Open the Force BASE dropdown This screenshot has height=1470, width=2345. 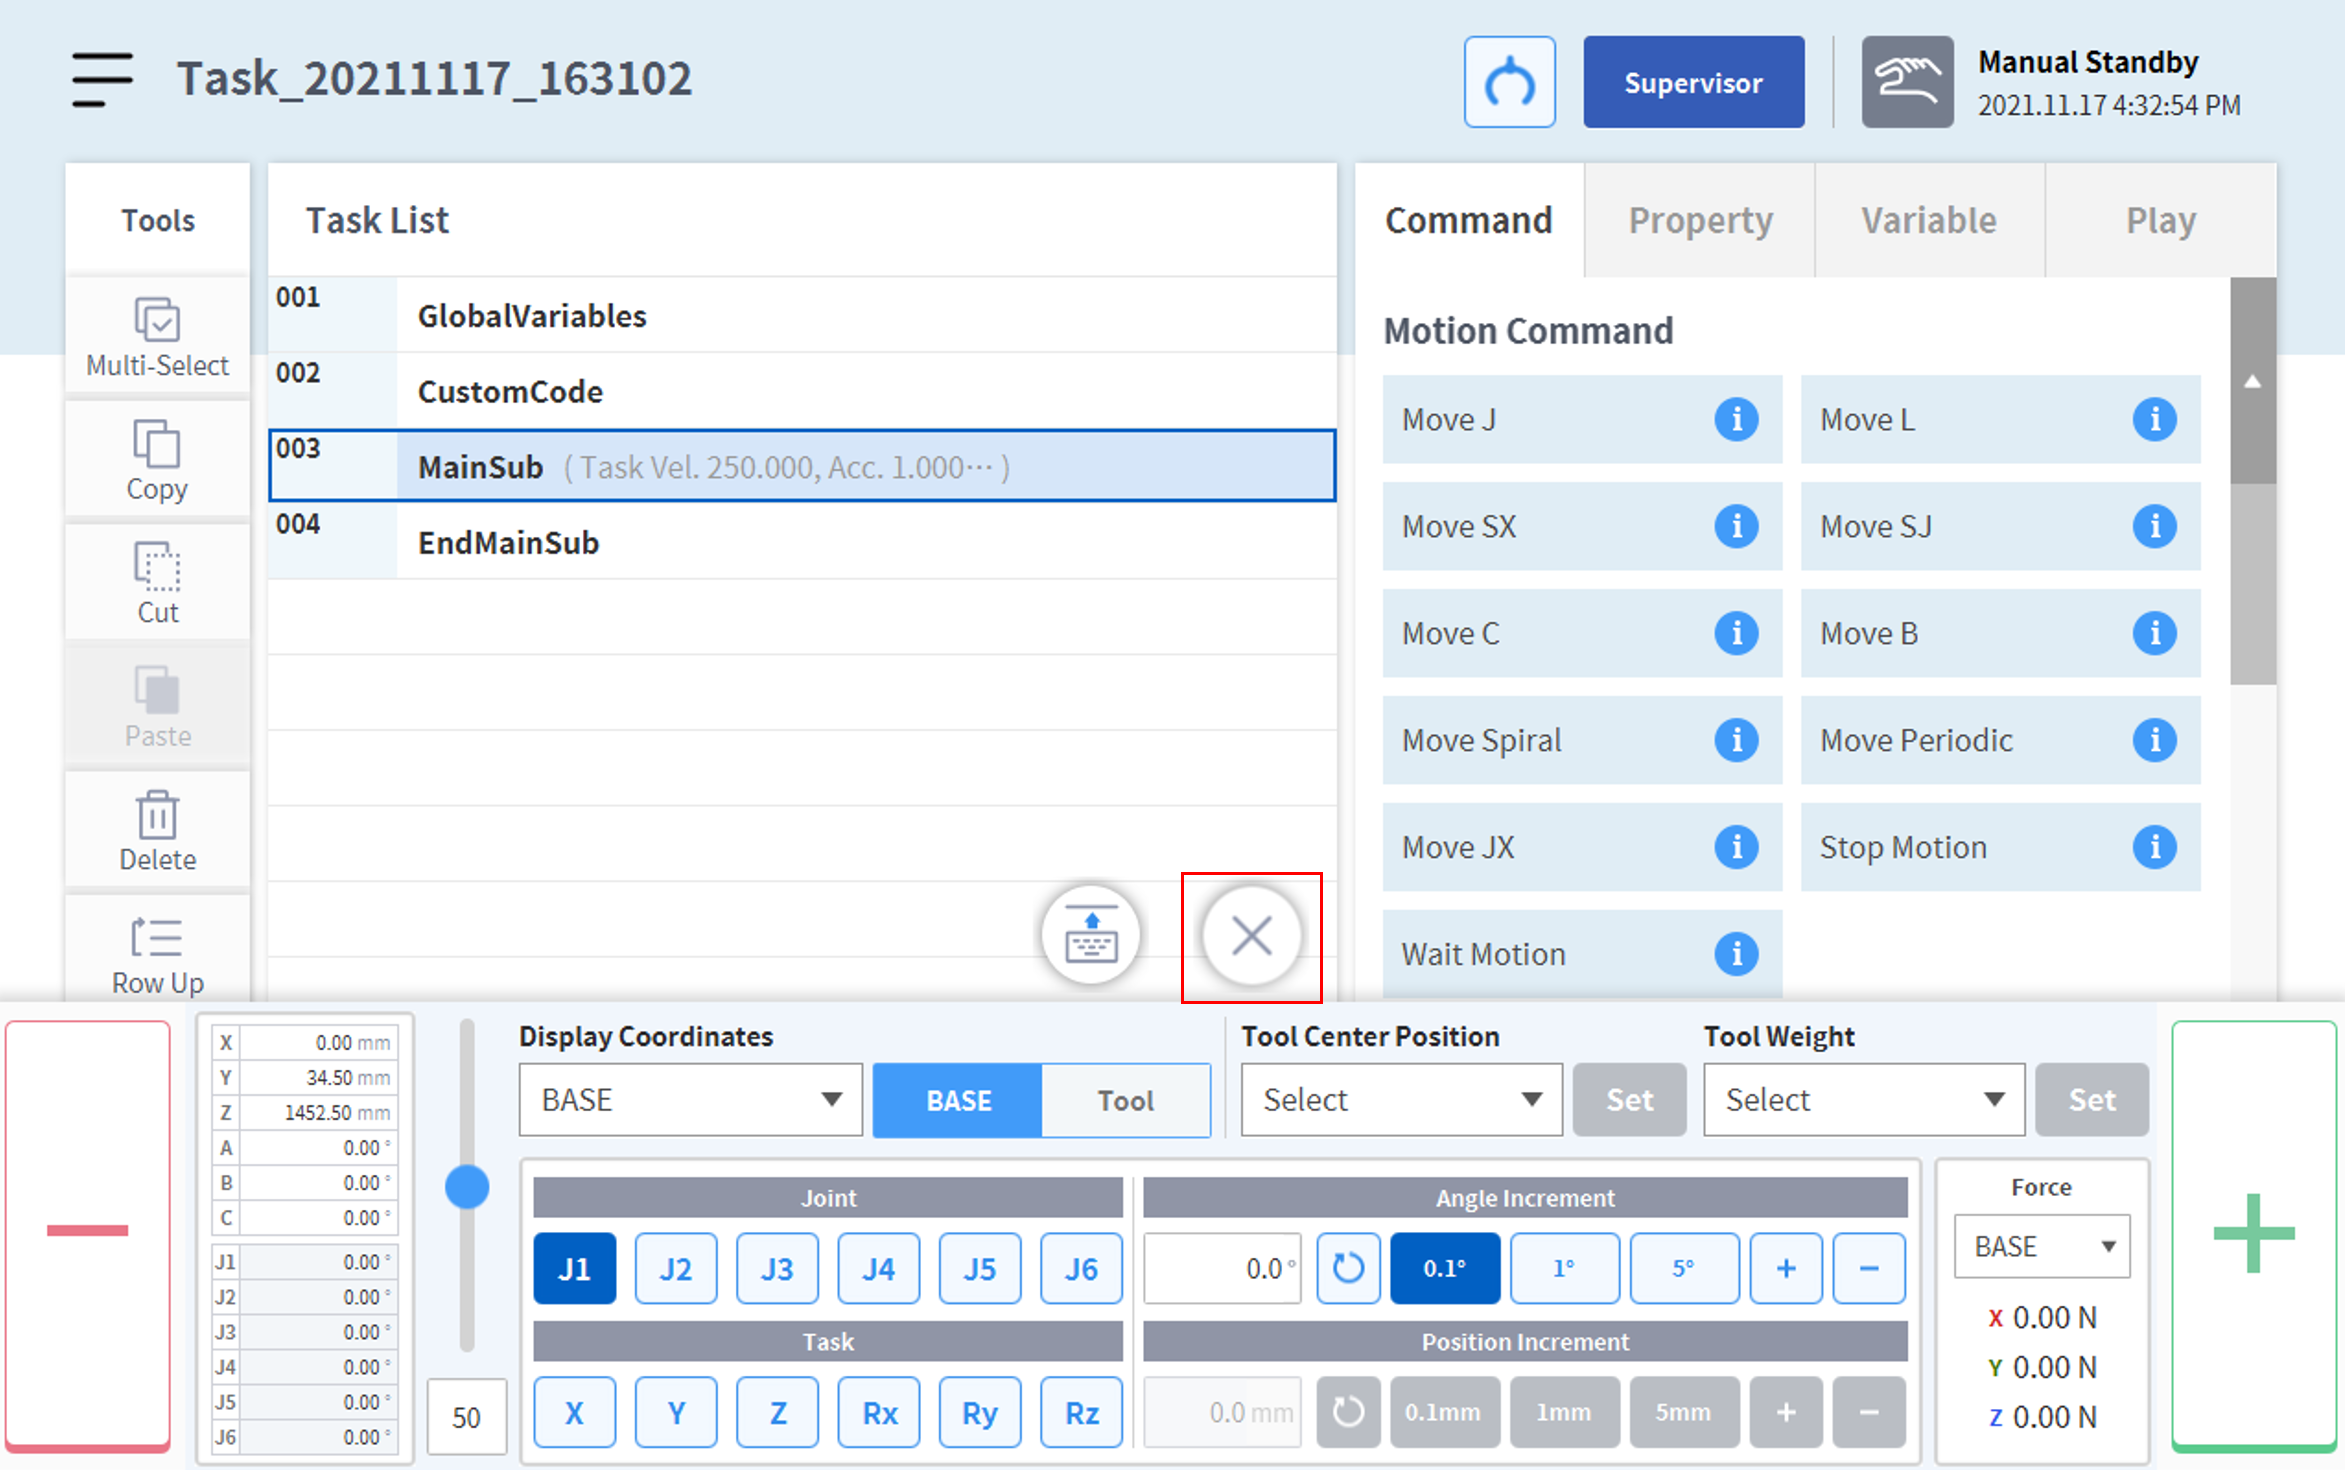2041,1246
